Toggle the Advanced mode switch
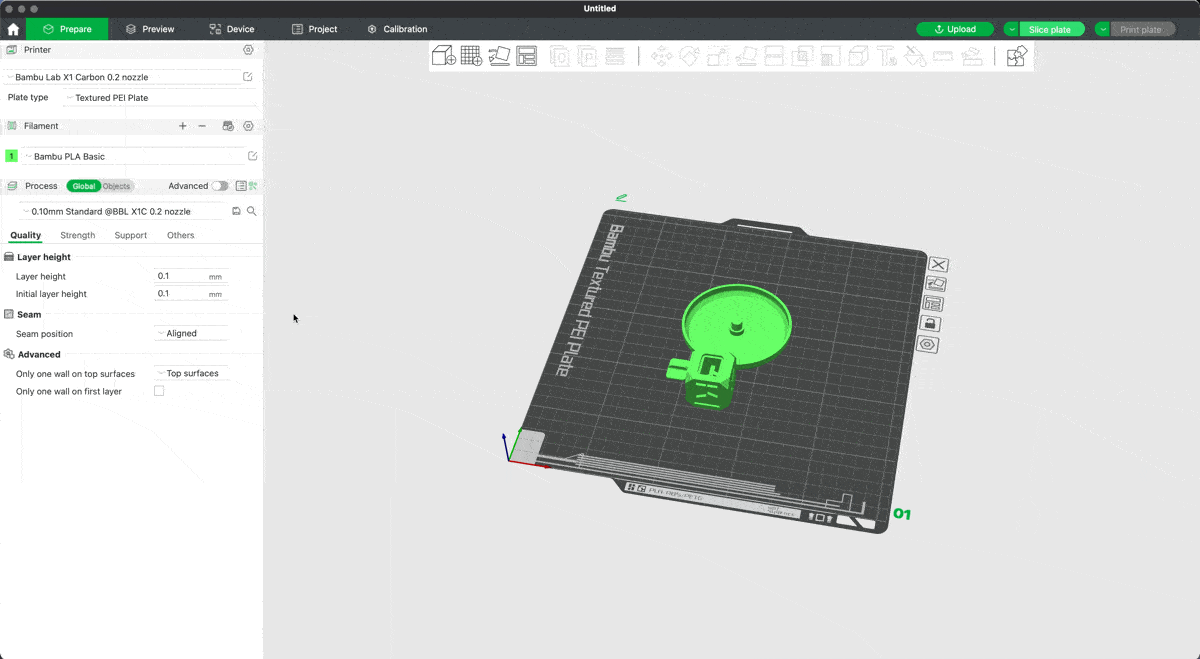Screen dimensions: 1200x659 (x=219, y=186)
